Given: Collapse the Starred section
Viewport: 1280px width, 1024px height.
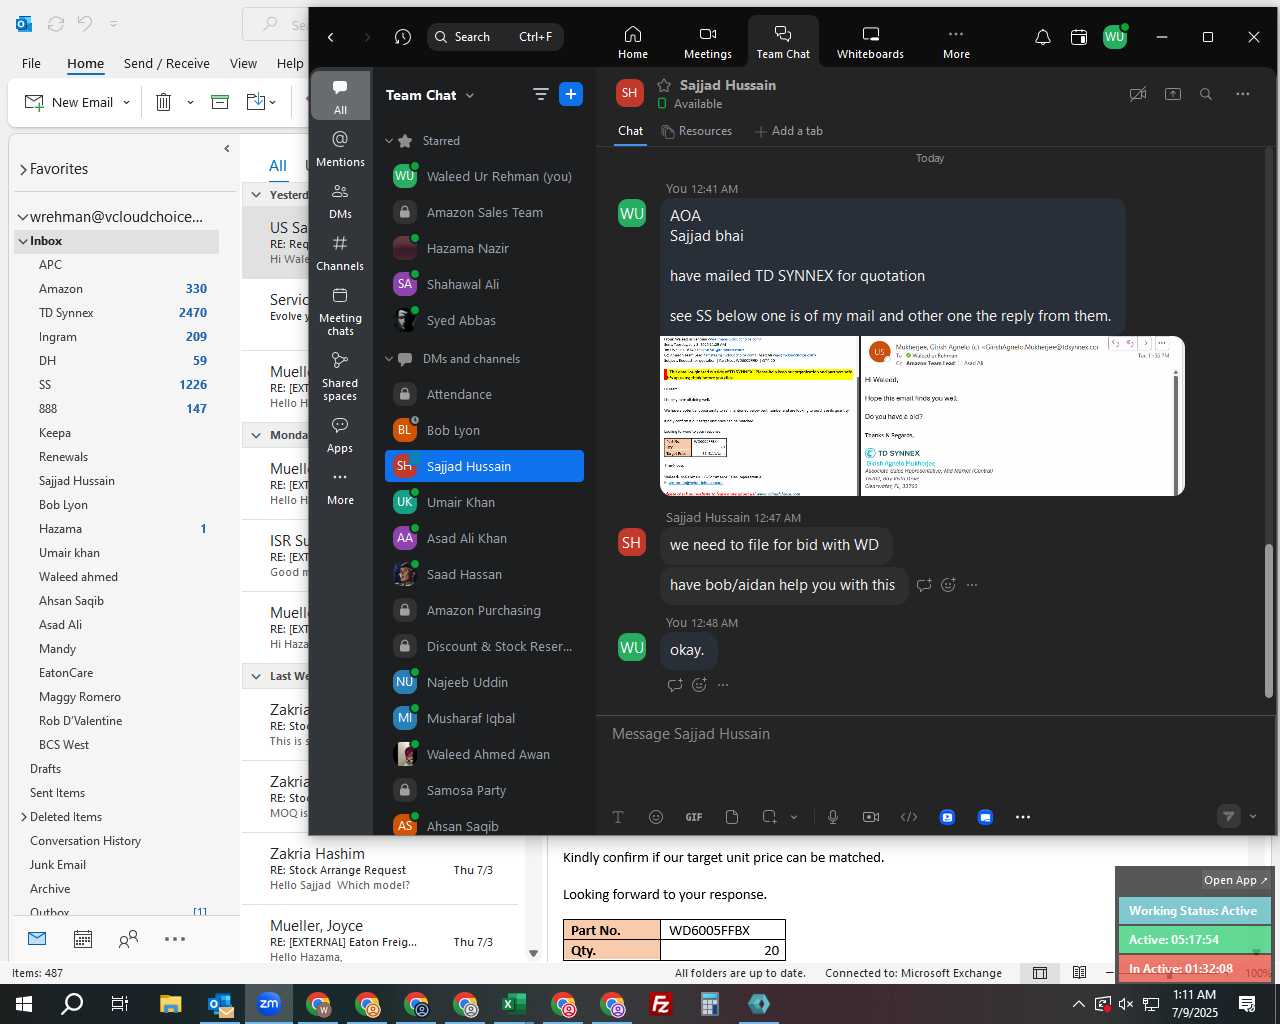Looking at the screenshot, I should (x=389, y=141).
